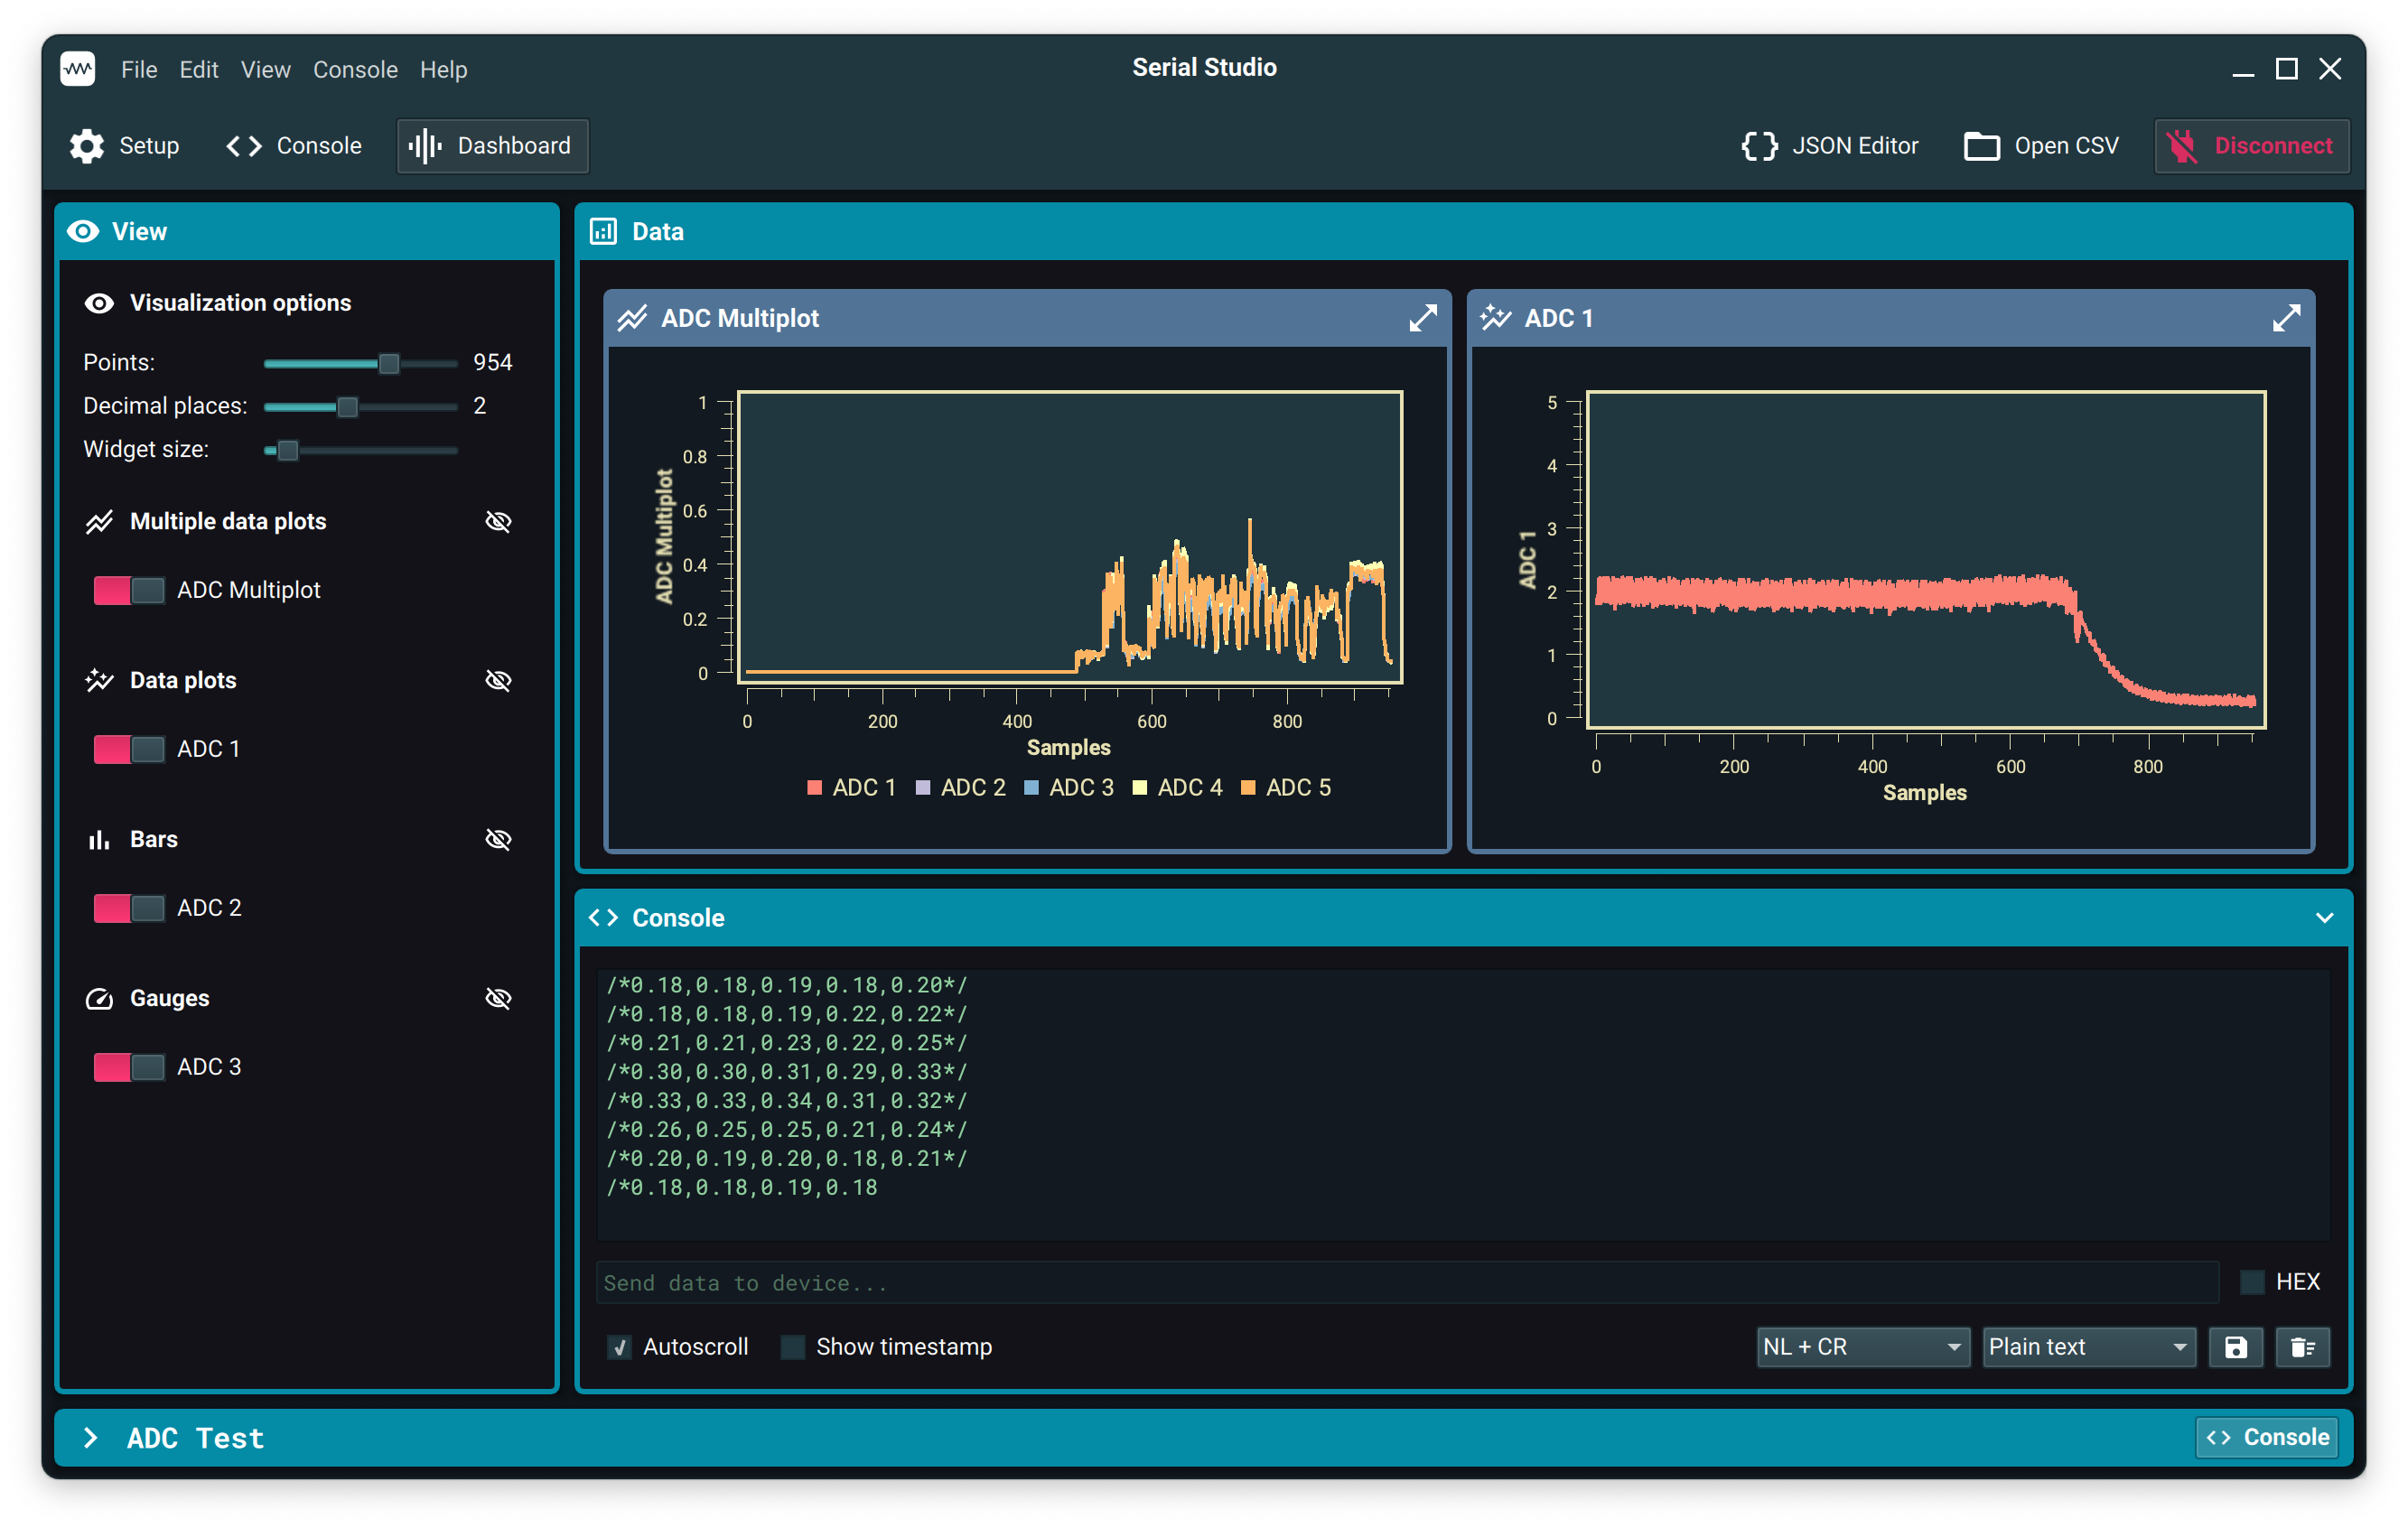Viewport: 2408px width, 1528px height.
Task: Expand the ADC Test bottom panel
Action: point(91,1437)
